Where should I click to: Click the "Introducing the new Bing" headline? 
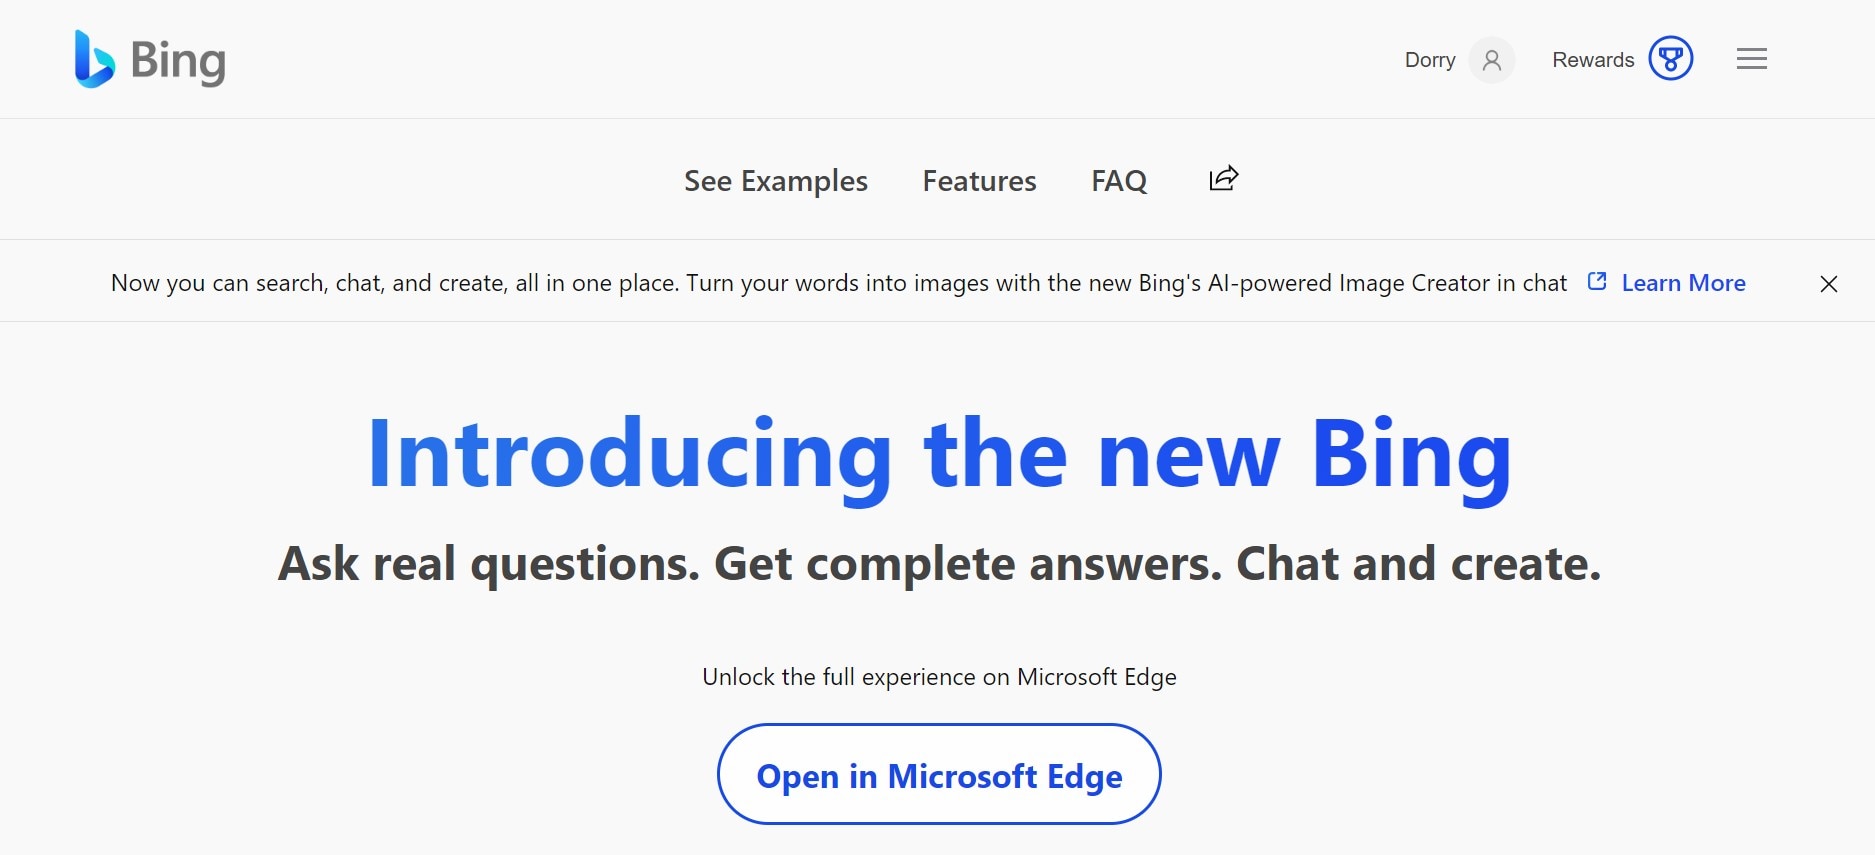tap(939, 455)
